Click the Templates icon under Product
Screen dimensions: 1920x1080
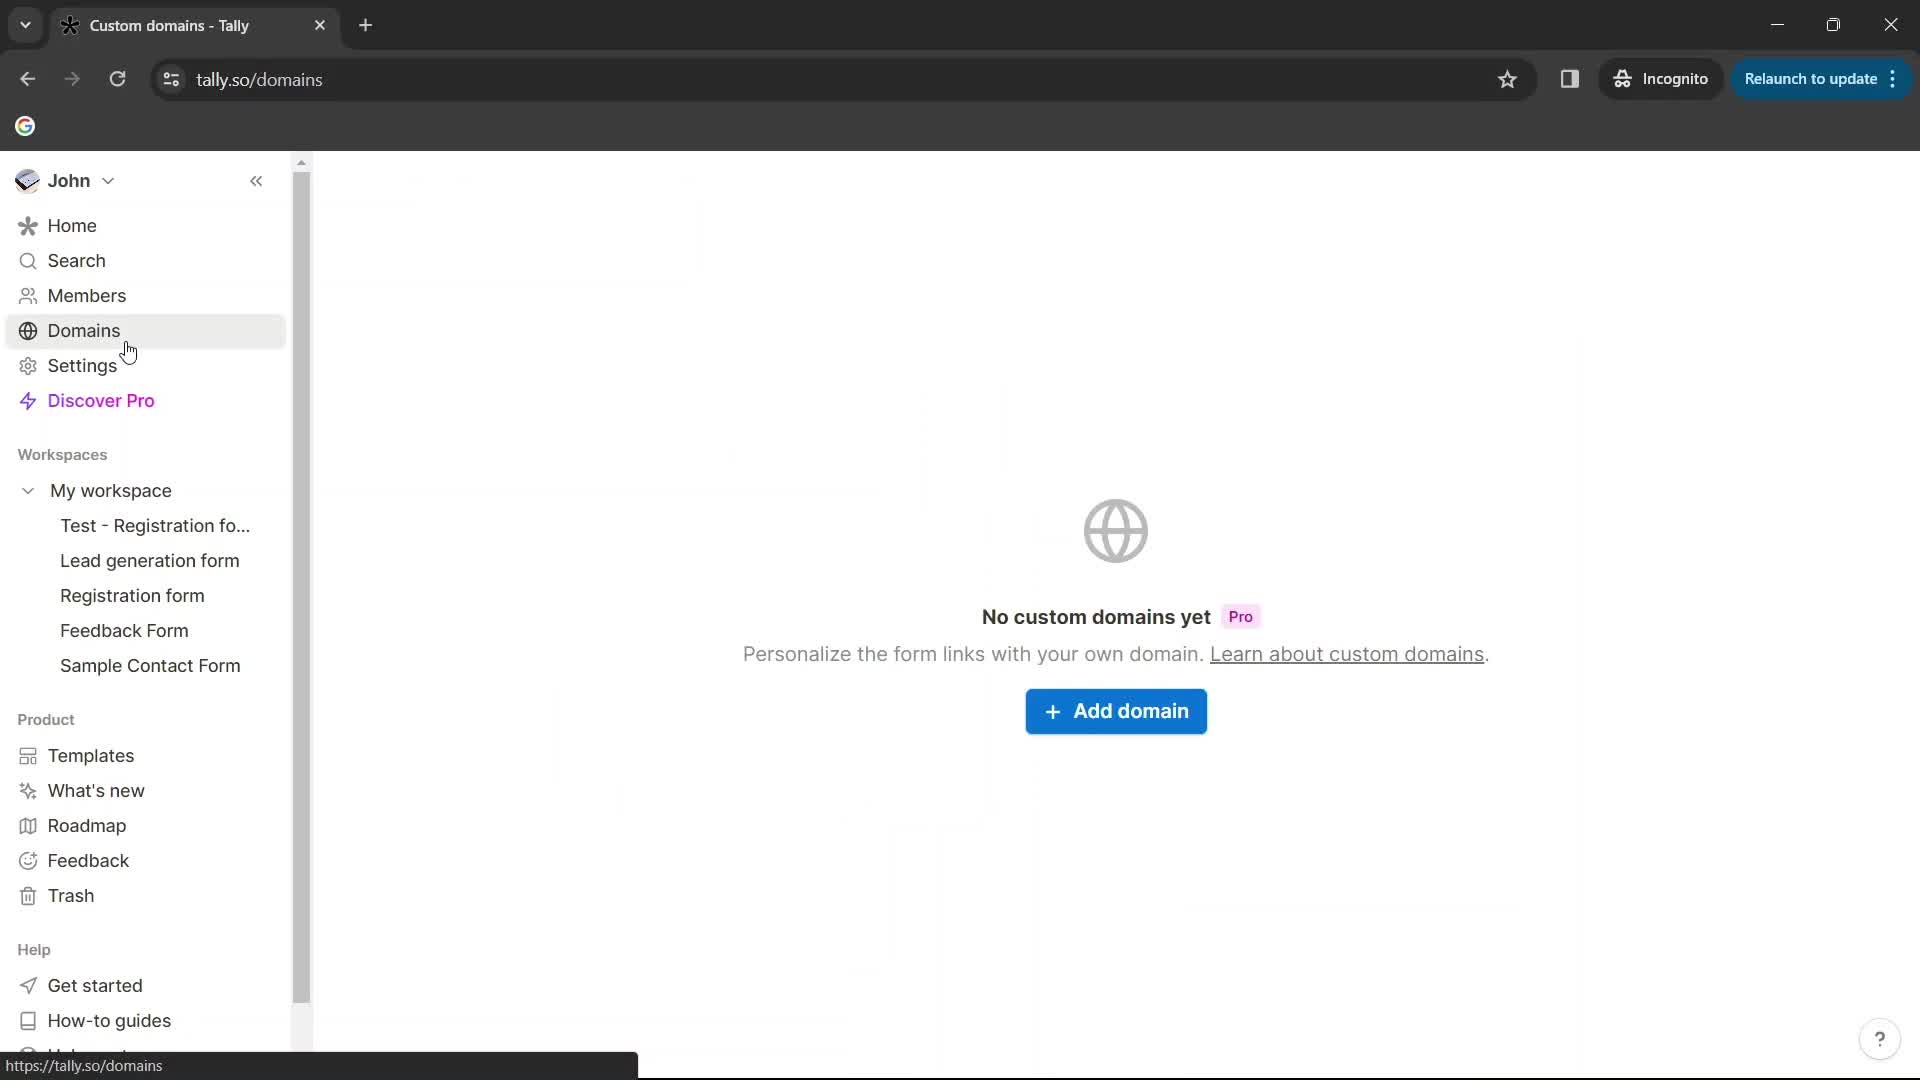(28, 756)
